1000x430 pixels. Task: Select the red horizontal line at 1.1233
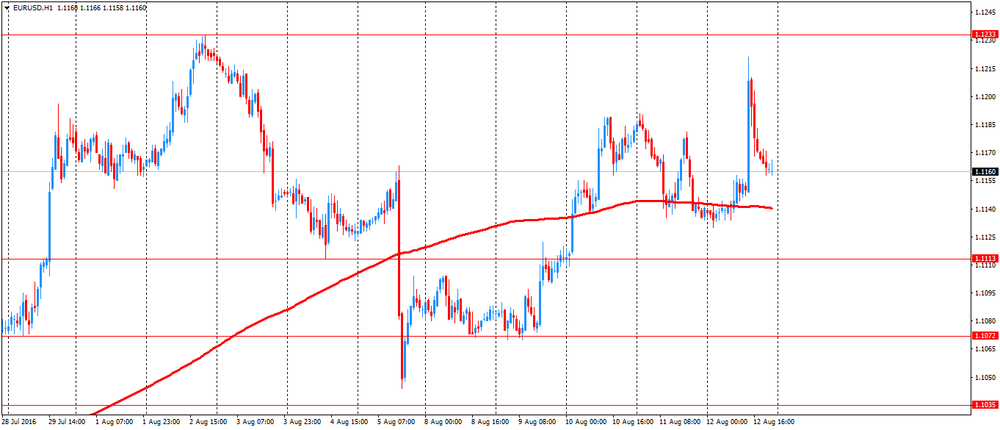click(x=485, y=34)
